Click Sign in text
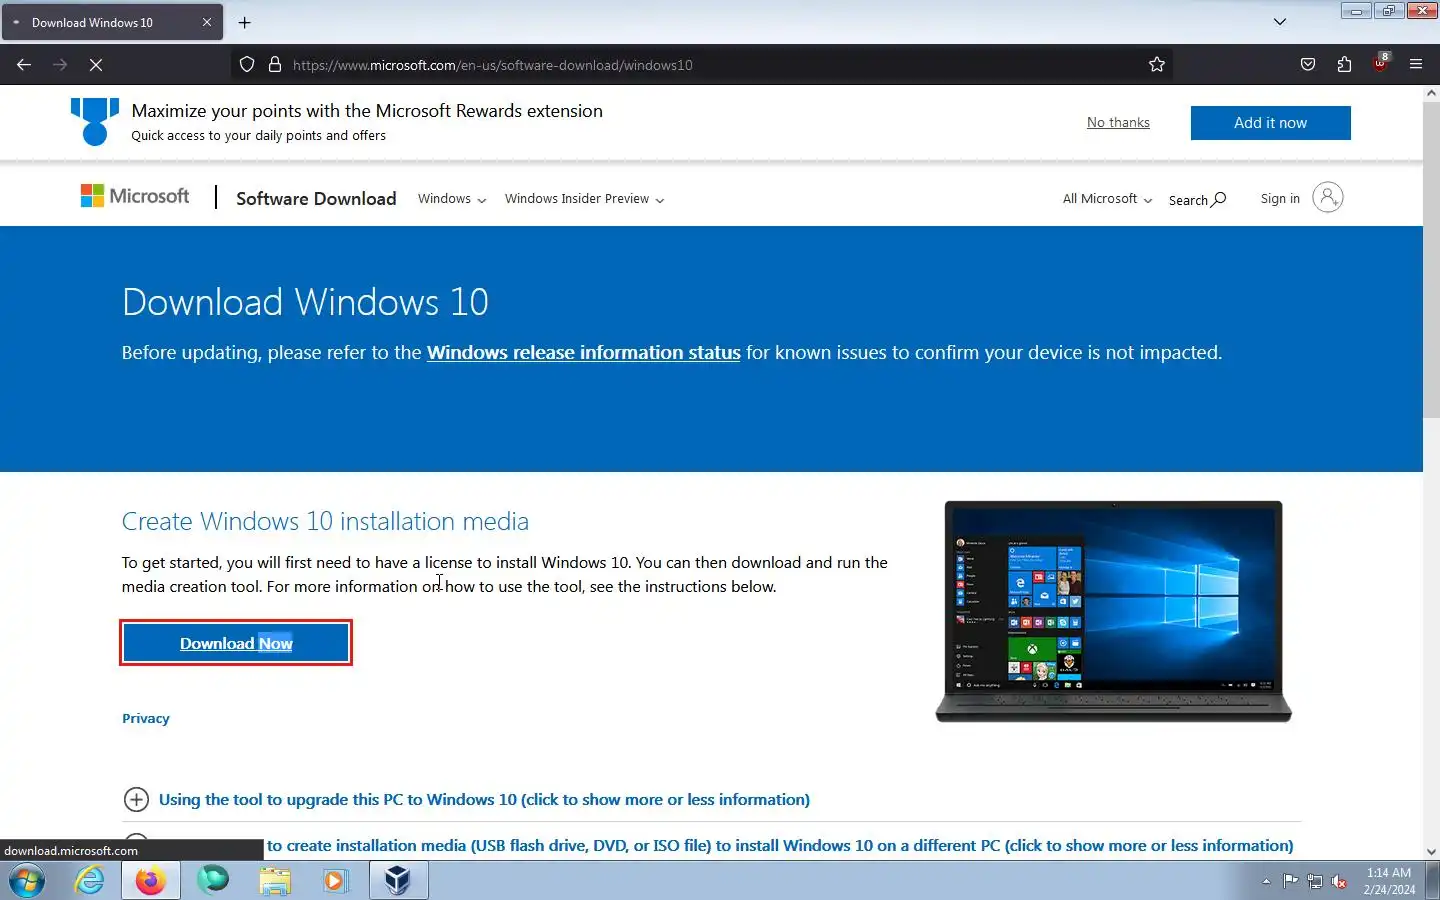The image size is (1440, 900). 1280,198
